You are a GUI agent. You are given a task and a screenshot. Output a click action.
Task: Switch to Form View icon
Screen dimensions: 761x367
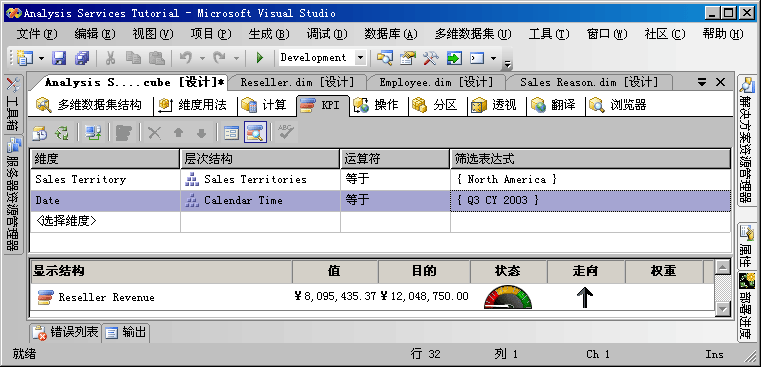232,133
